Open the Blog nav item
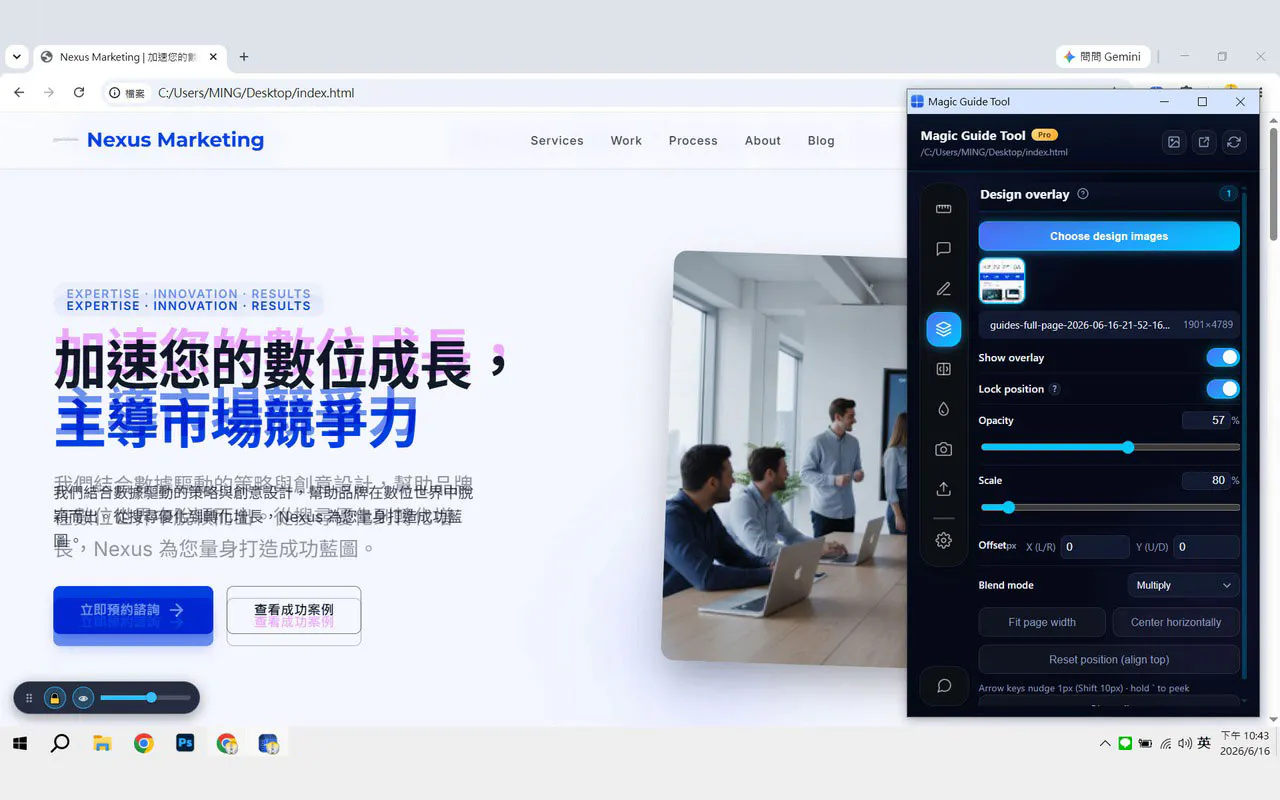 pos(821,141)
